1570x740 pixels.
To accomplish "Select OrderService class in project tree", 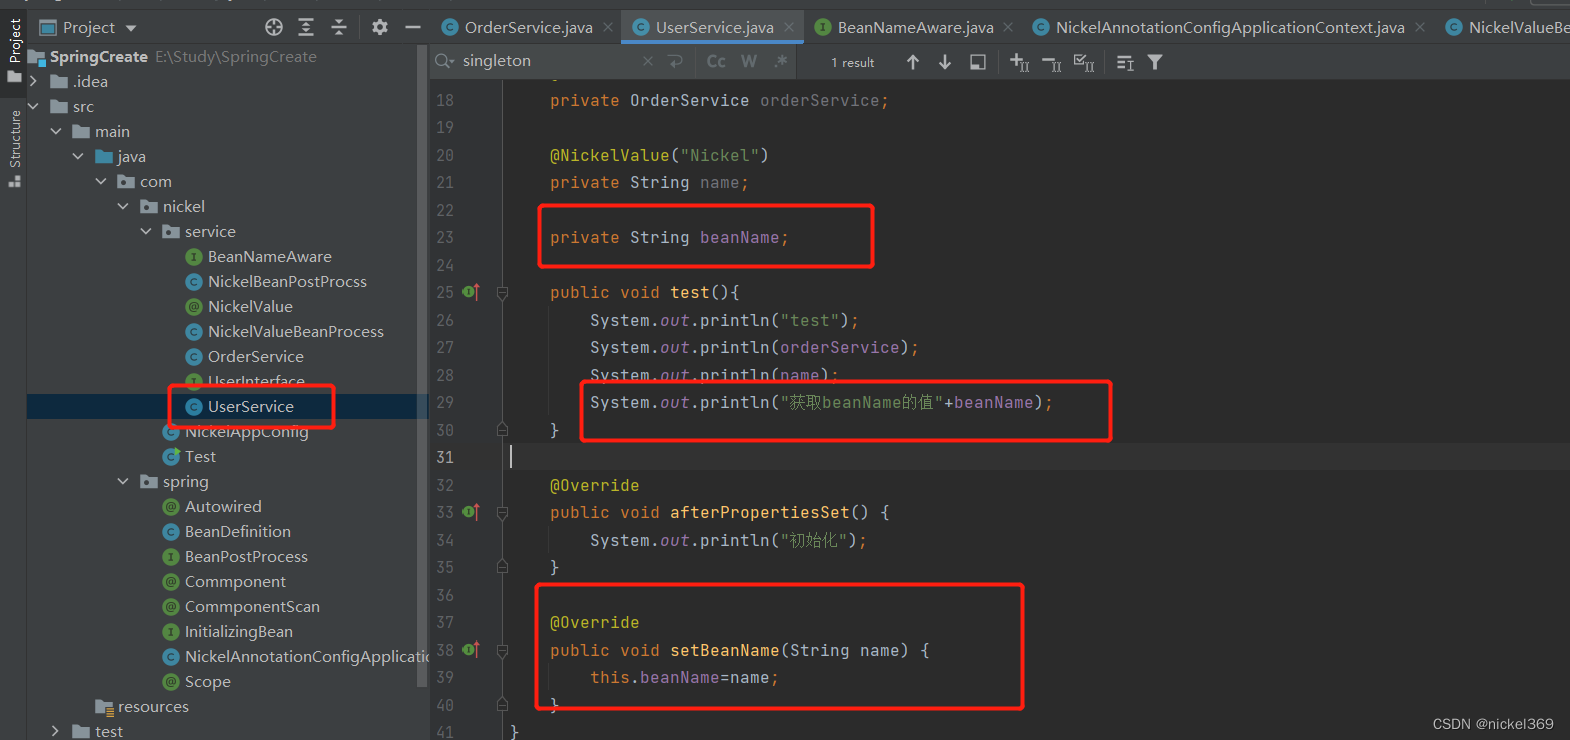I will coord(255,356).
